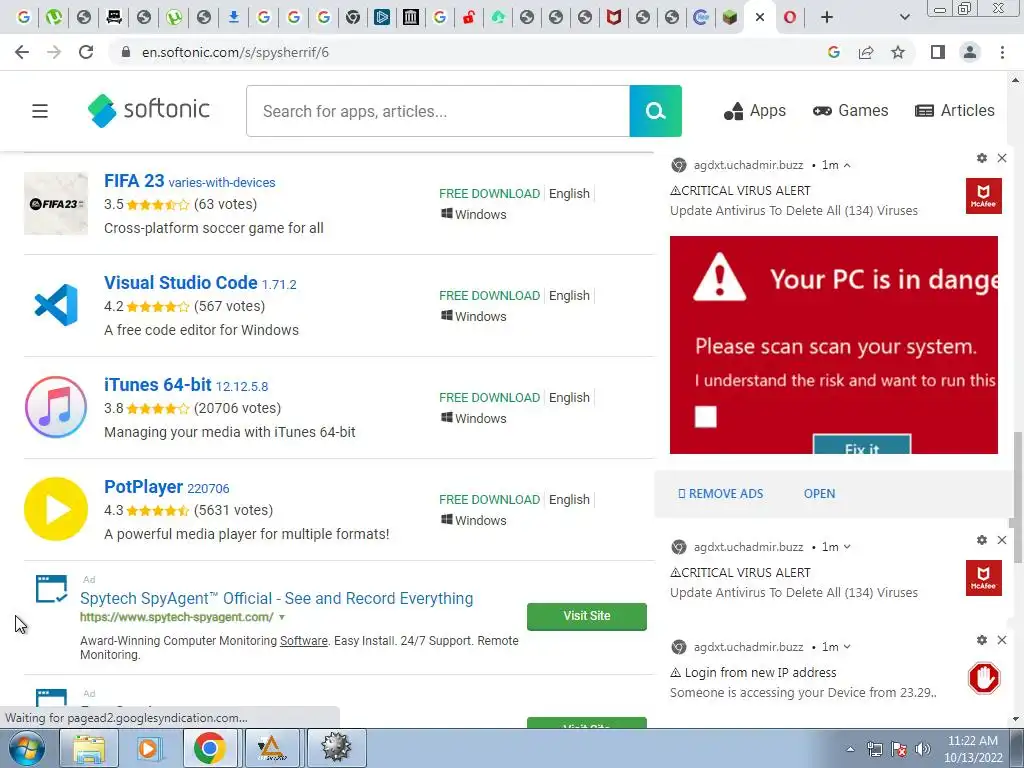
Task: Share this page via the share icon
Action: (866, 52)
